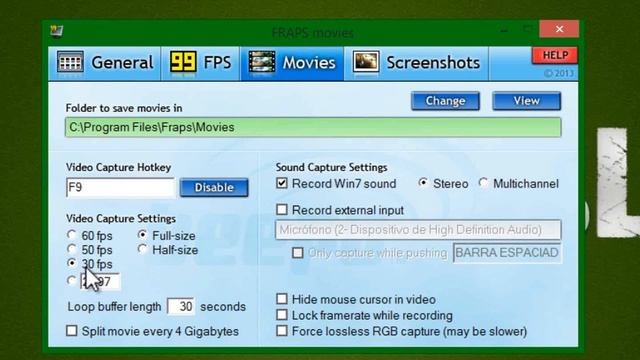Click Change to pick movies folder
Viewport: 640px width, 360px height.
coord(445,101)
